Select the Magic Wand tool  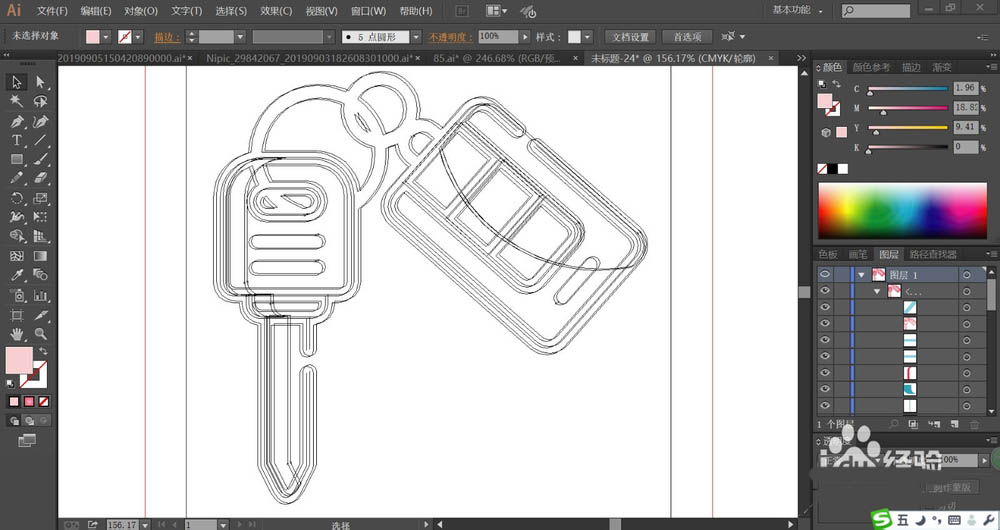click(17, 101)
